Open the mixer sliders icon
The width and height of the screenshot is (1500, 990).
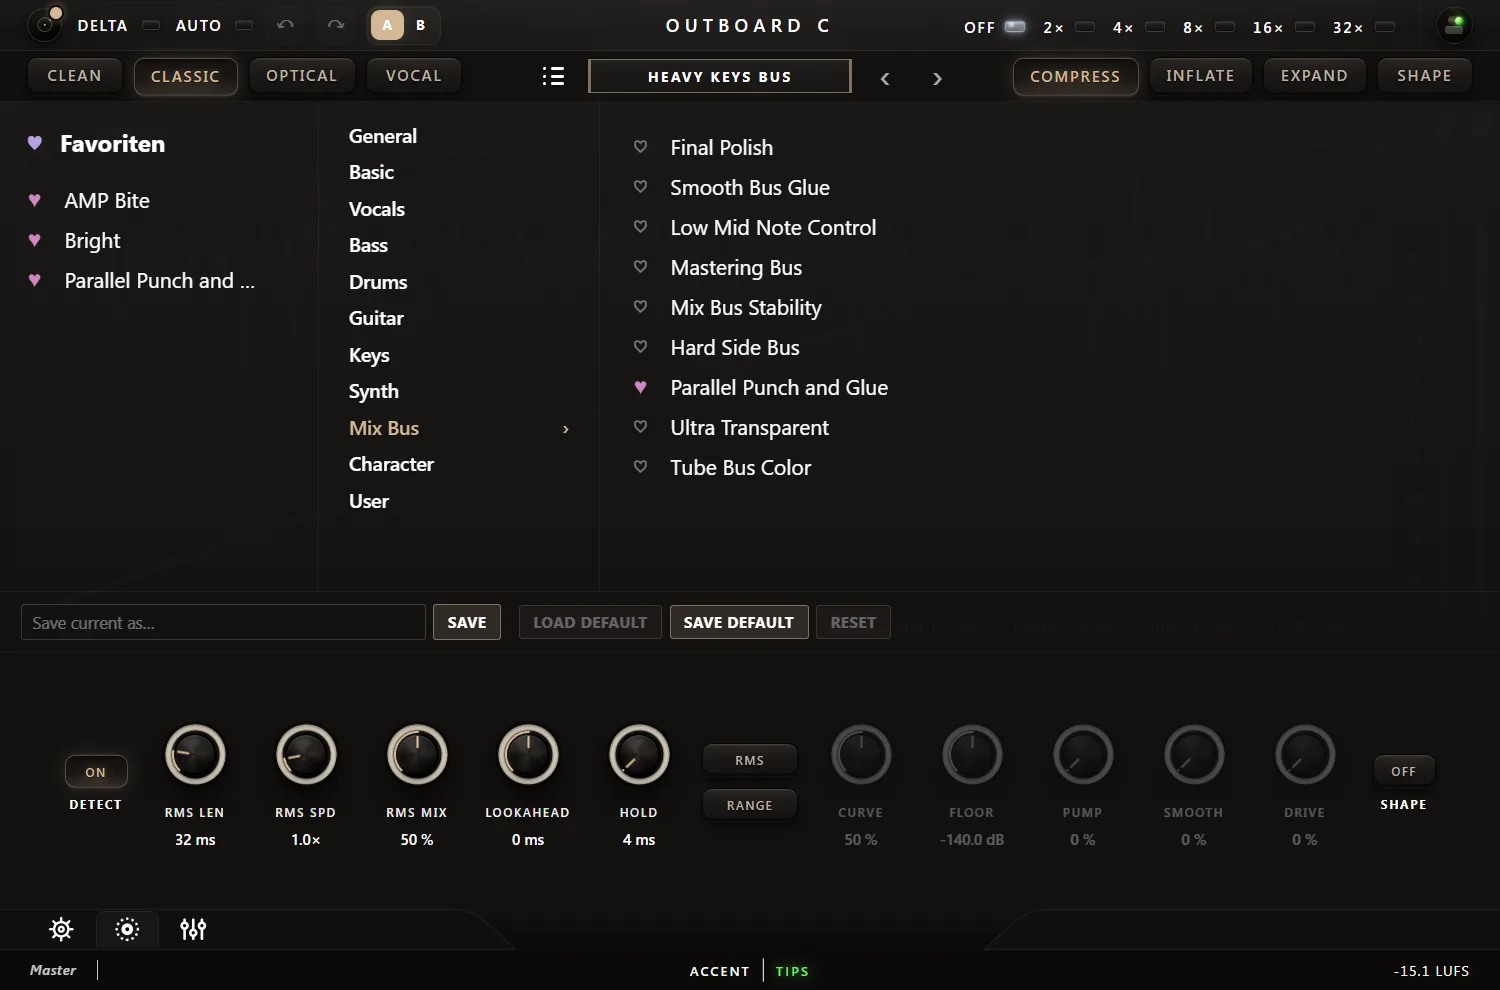click(193, 929)
